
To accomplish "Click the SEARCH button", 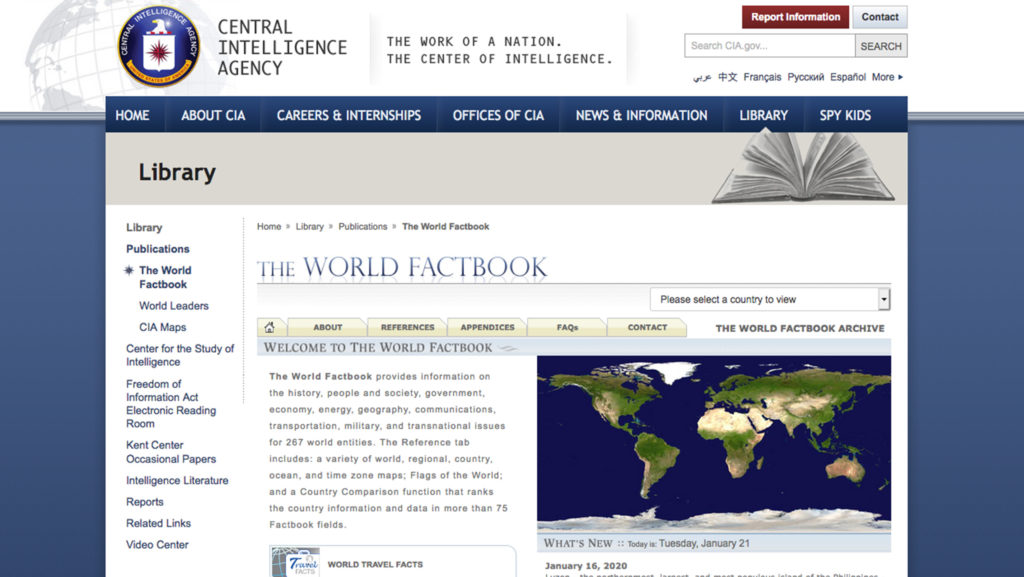I will click(880, 46).
